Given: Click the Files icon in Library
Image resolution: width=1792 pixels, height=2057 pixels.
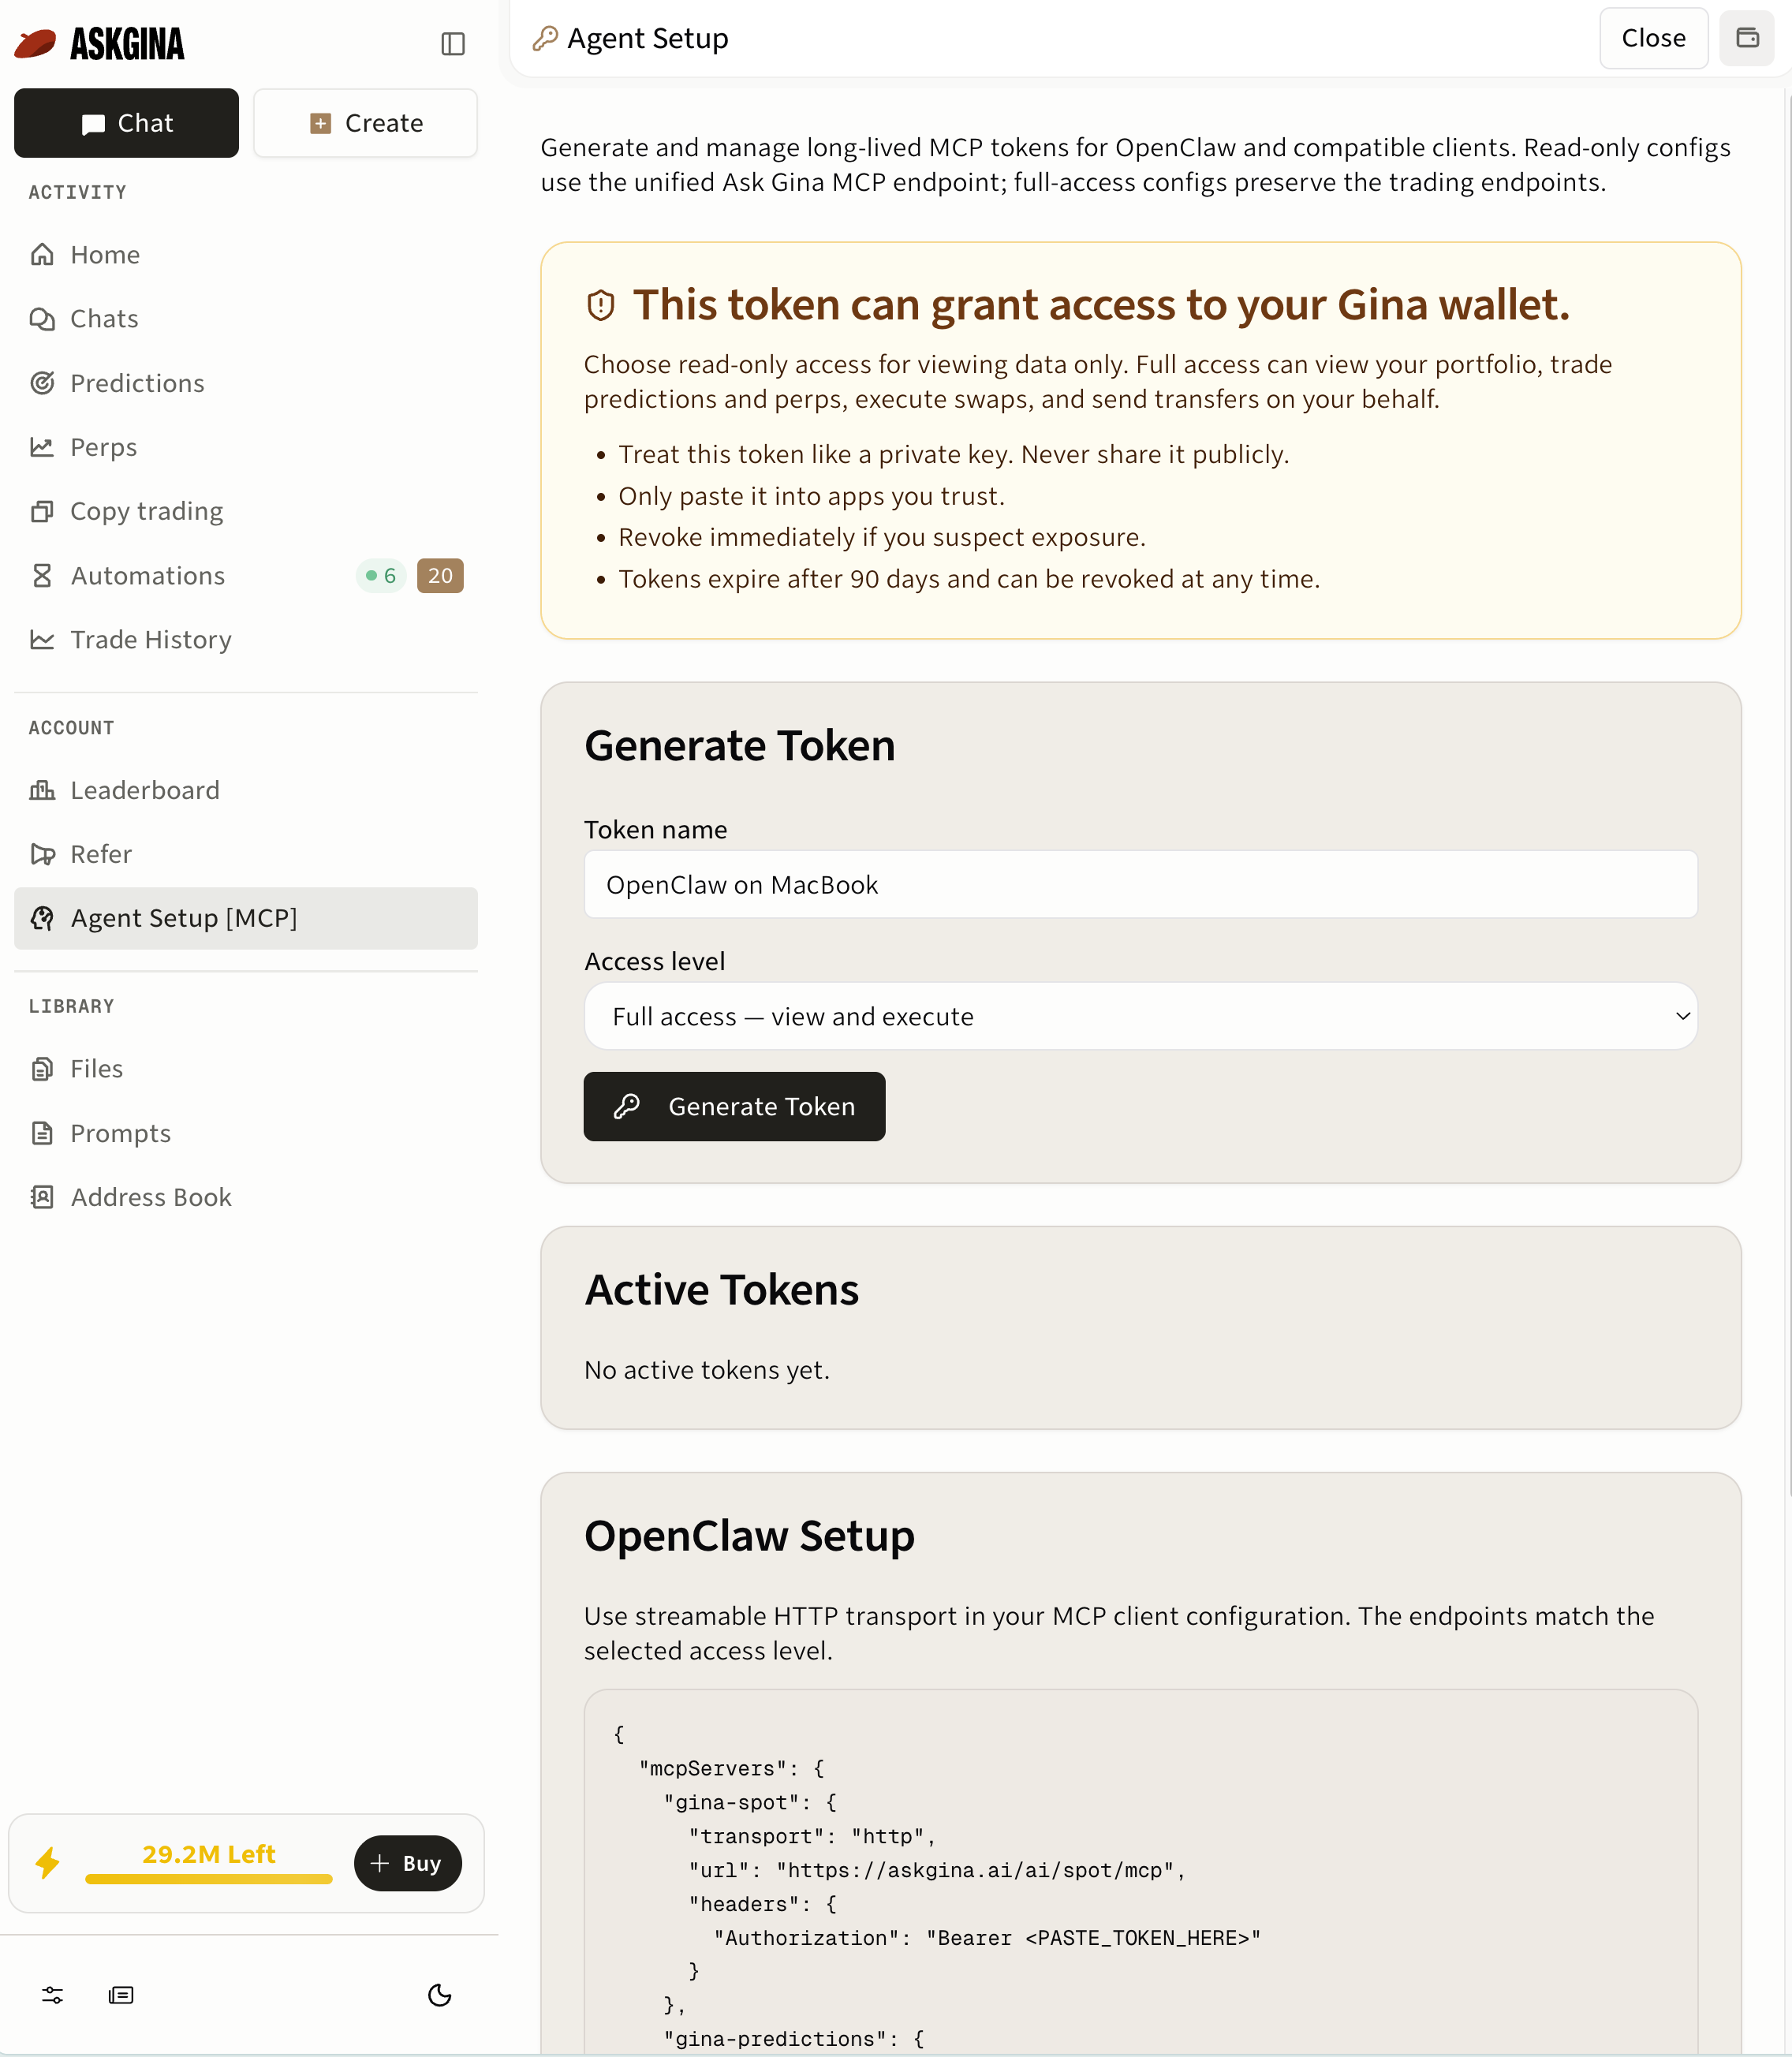Looking at the screenshot, I should point(42,1069).
